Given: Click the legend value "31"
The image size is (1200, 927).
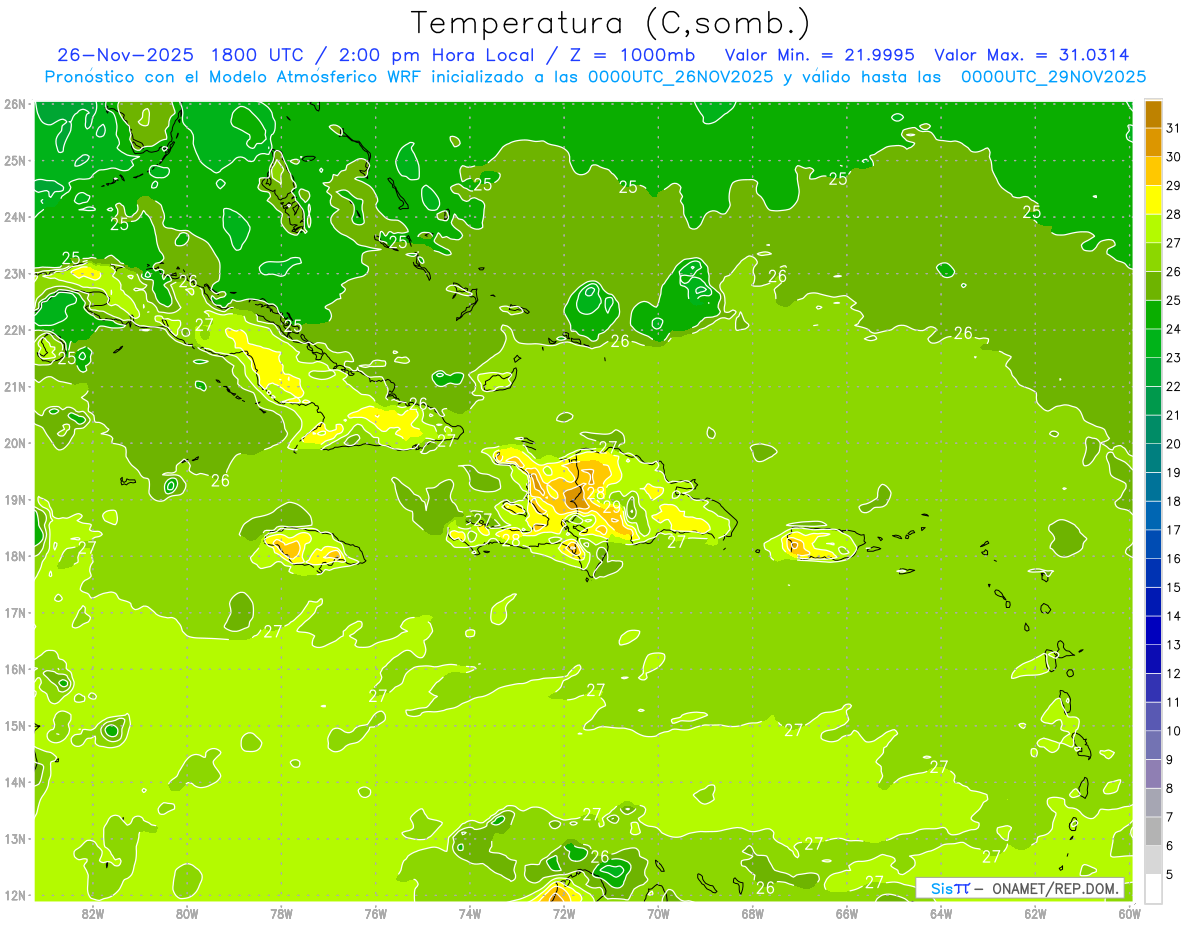Looking at the screenshot, I should tap(1174, 128).
